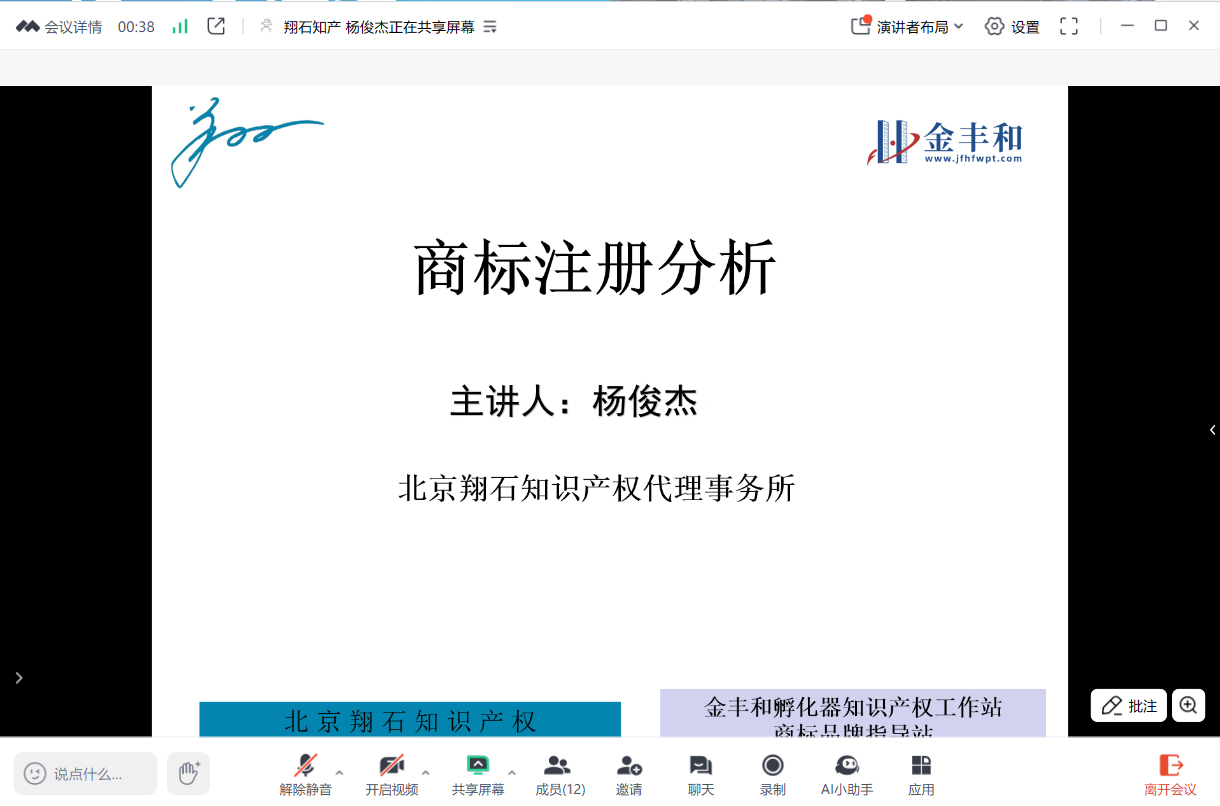This screenshot has height=806, width=1220.
Task: Click the 说点什么 message input
Action: (x=85, y=773)
